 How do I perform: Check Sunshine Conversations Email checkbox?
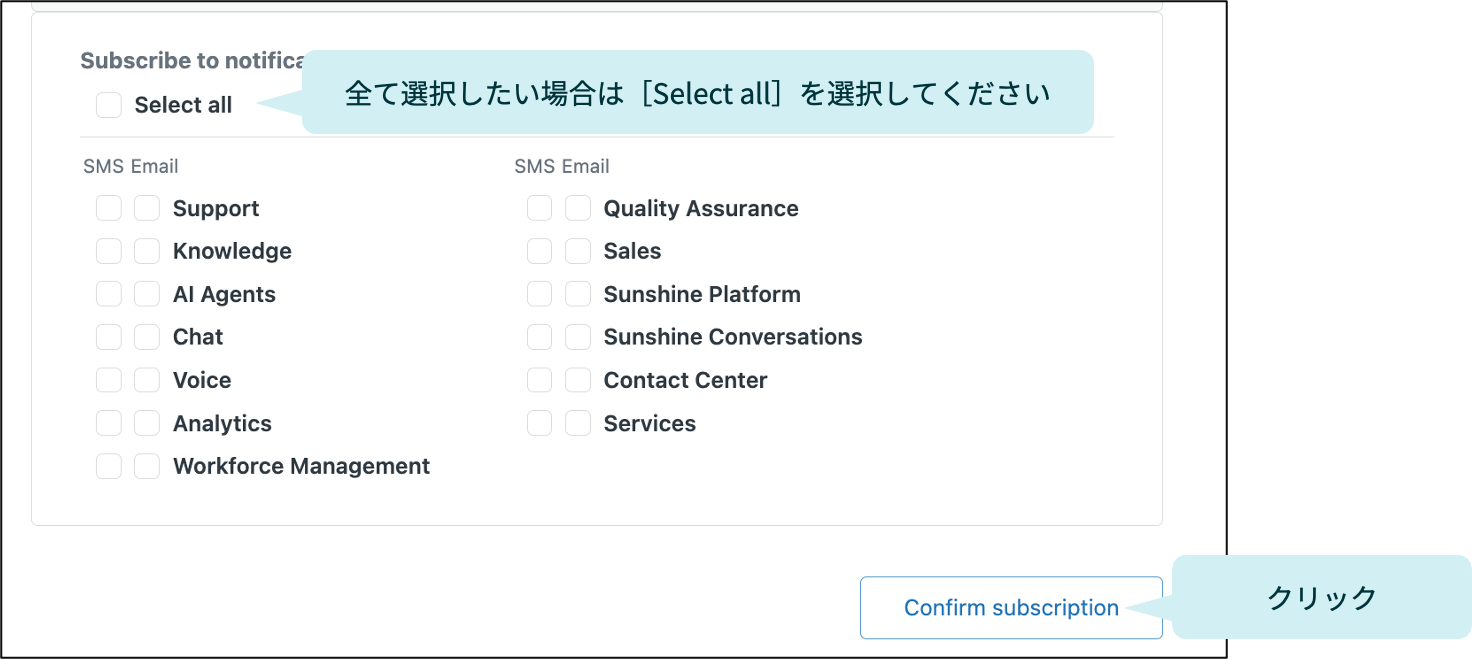coord(578,337)
